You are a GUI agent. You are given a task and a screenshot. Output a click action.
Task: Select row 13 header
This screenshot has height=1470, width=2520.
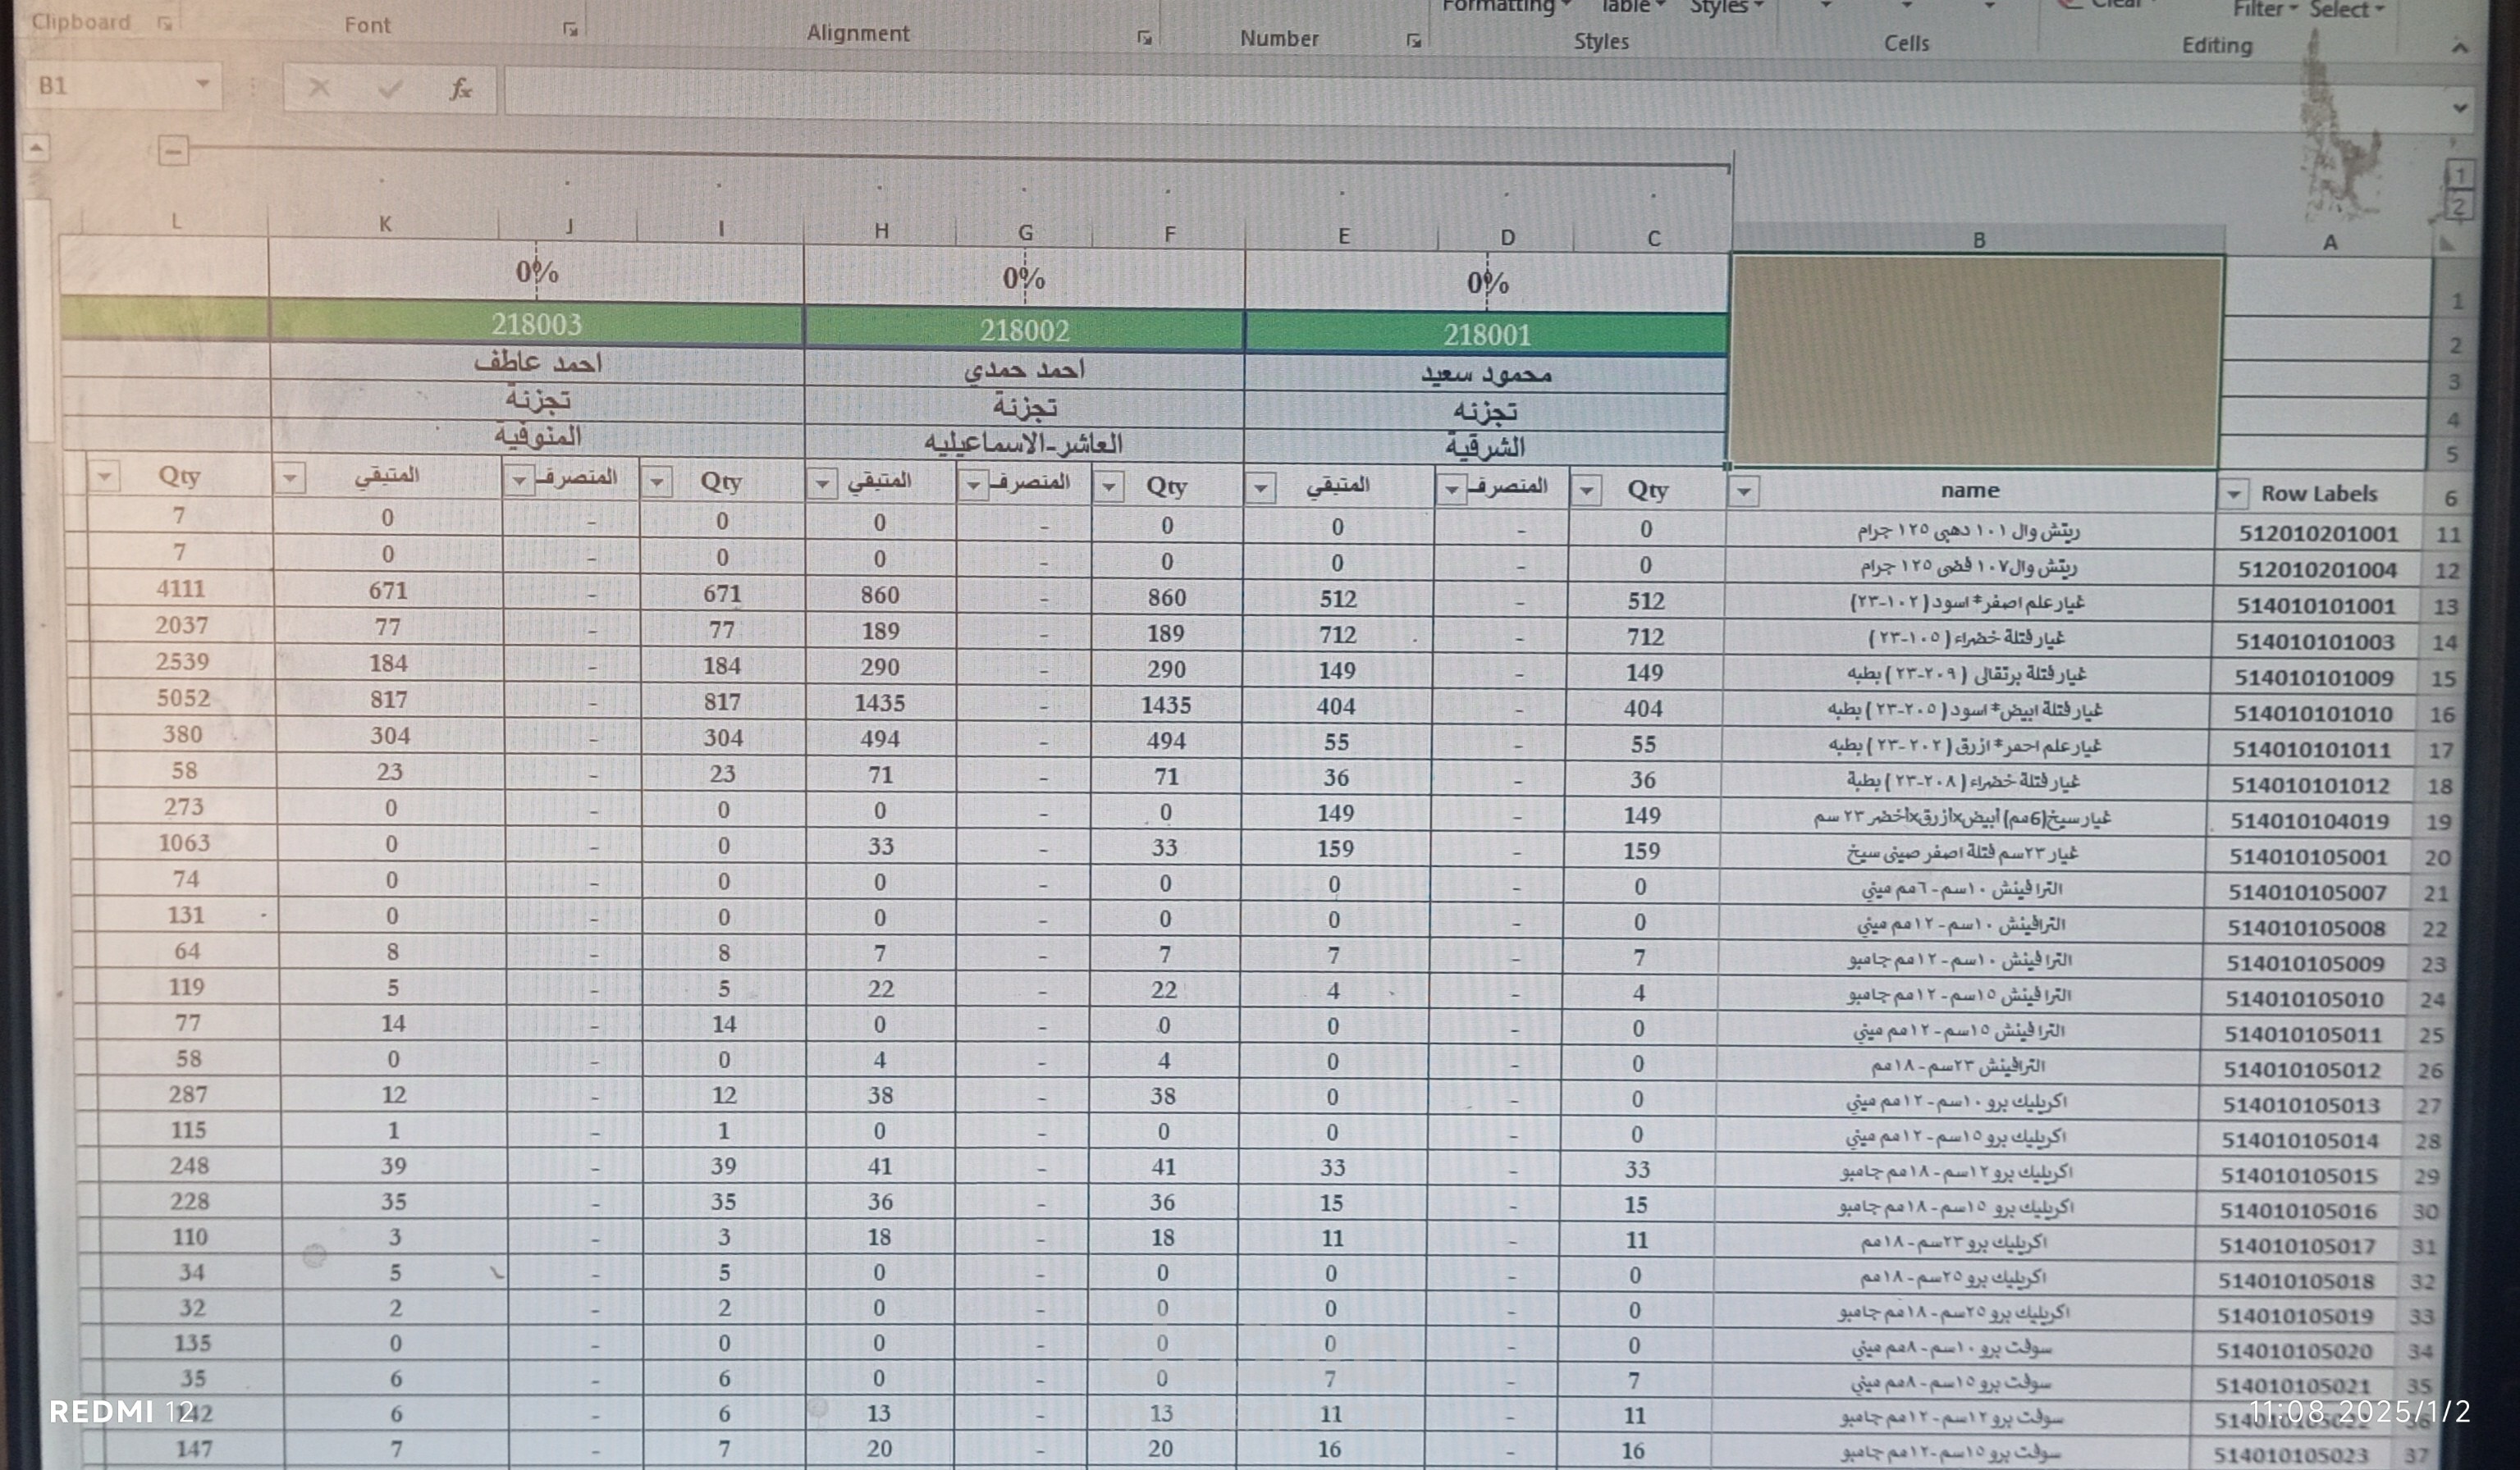coord(2445,607)
